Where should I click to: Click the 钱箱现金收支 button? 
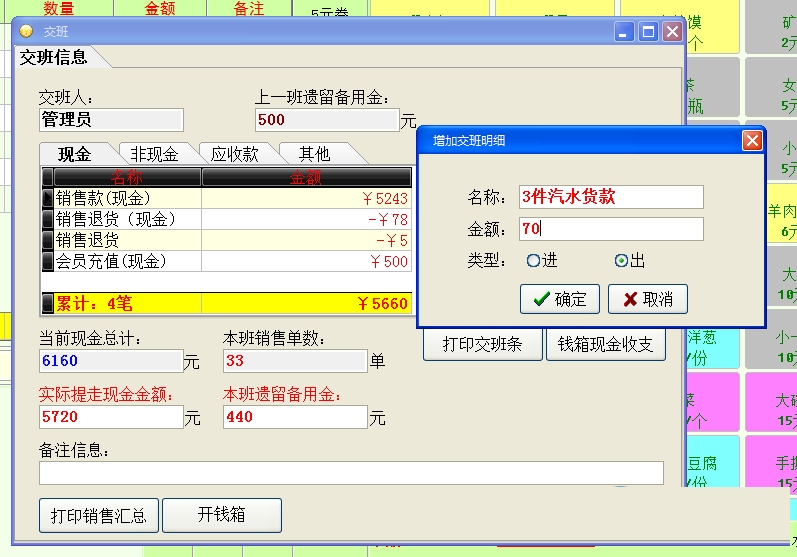(605, 344)
